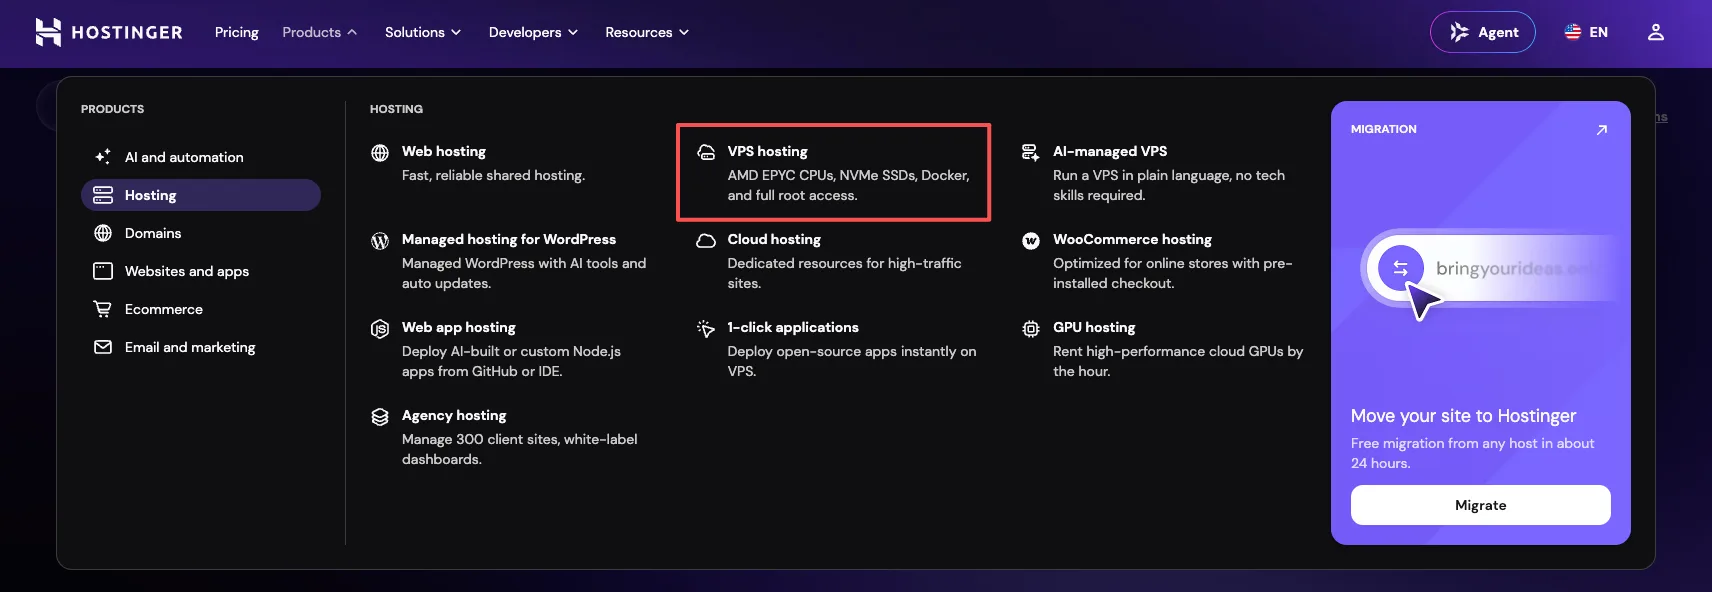Open Web app hosting link
The width and height of the screenshot is (1712, 592).
tap(459, 327)
